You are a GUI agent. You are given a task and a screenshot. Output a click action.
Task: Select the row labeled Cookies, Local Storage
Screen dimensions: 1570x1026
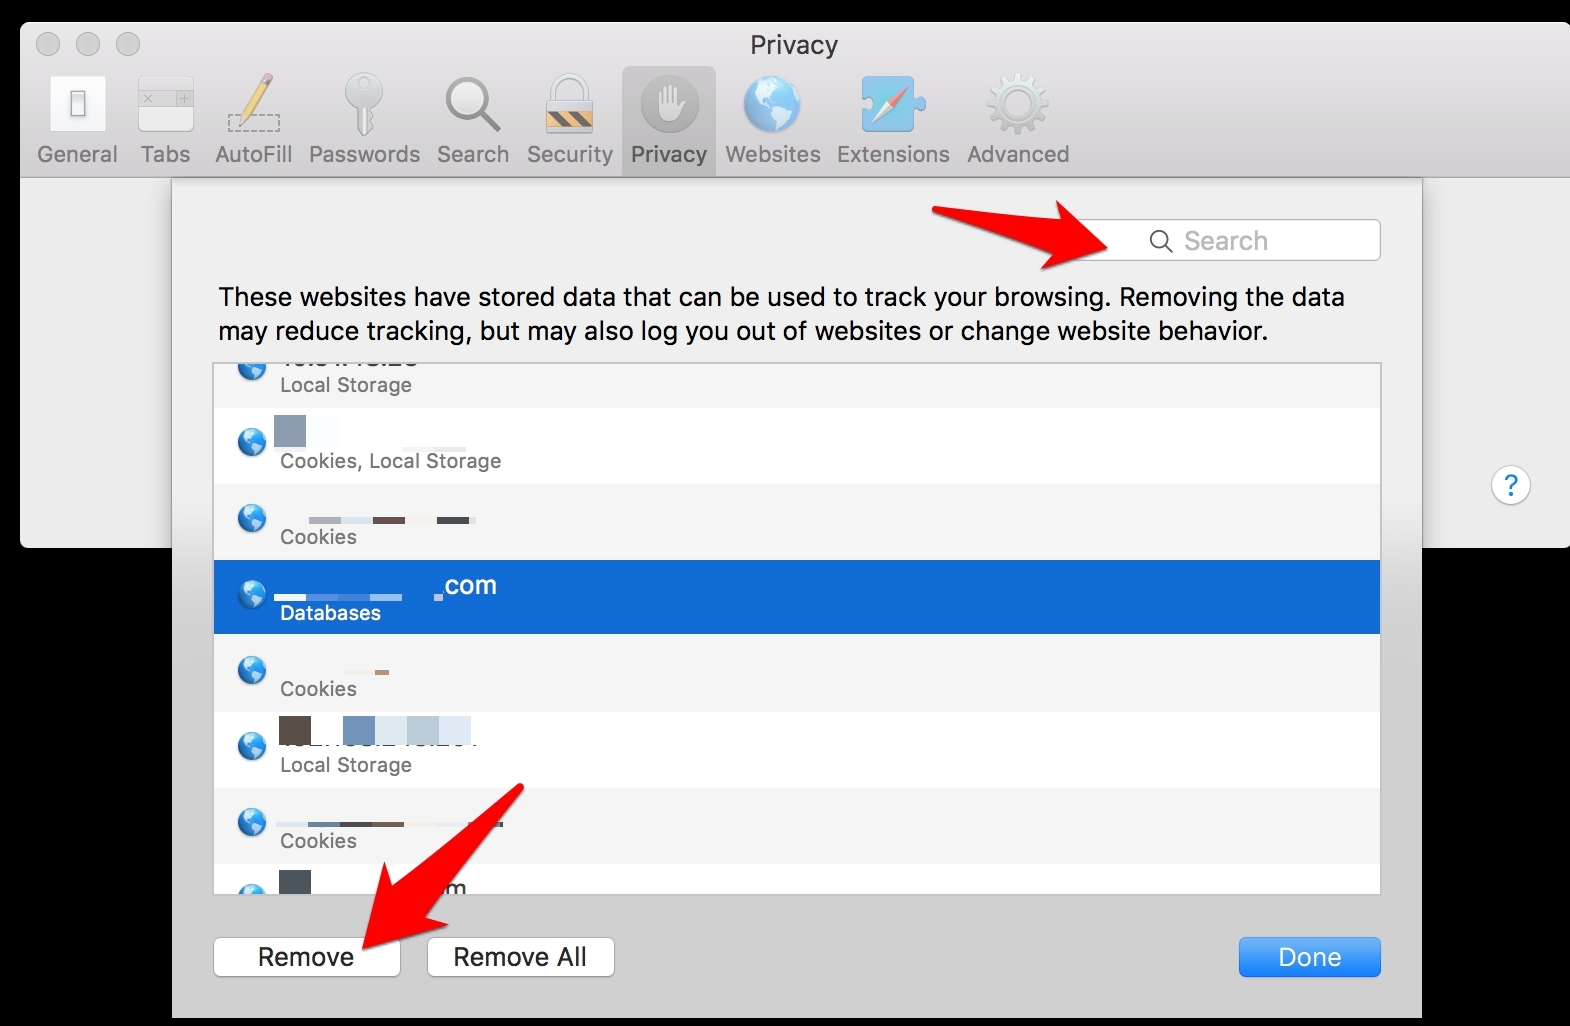coord(797,446)
